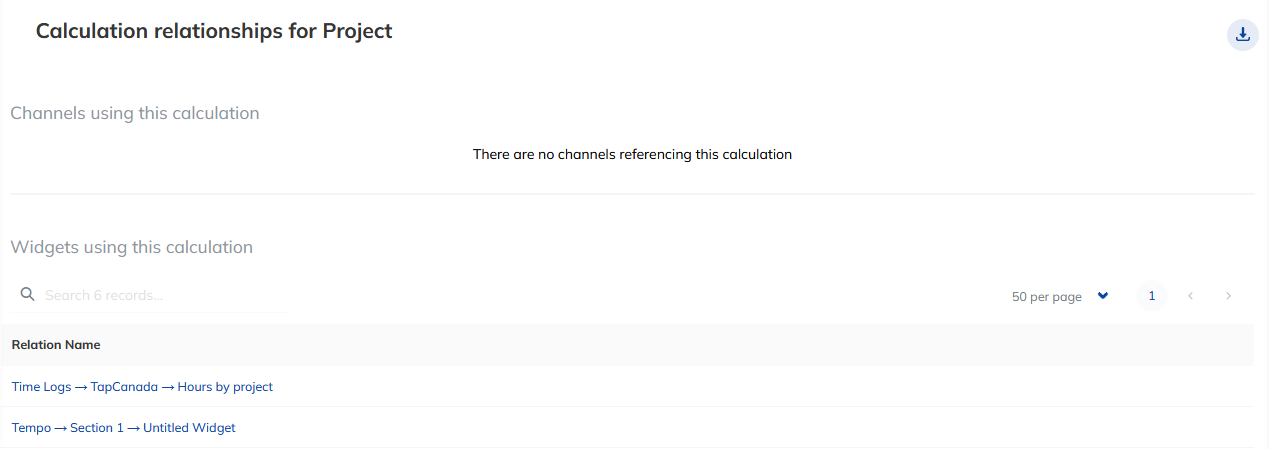
Task: Click the search magnifier icon
Action: (28, 295)
